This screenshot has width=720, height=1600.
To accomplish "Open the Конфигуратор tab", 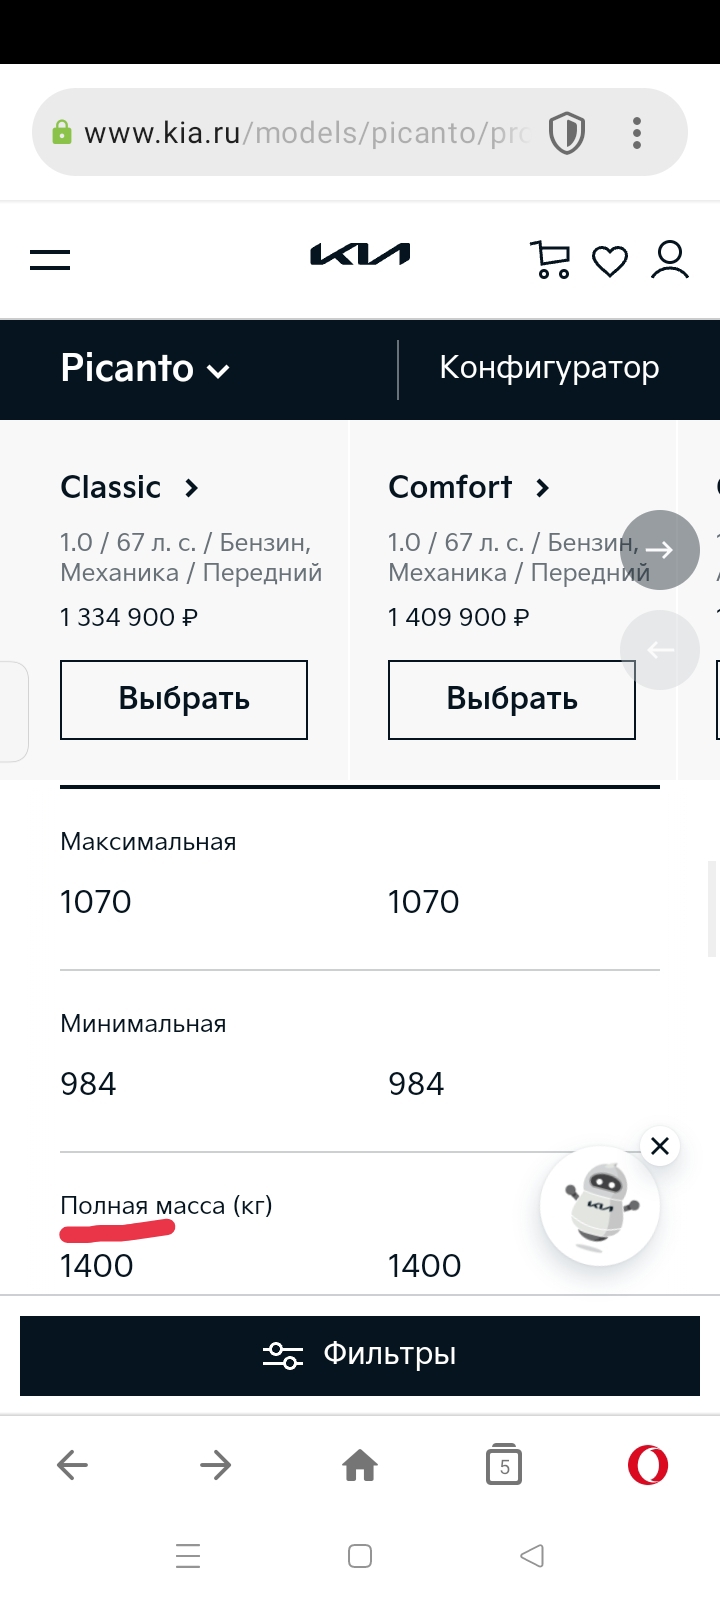I will 549,368.
